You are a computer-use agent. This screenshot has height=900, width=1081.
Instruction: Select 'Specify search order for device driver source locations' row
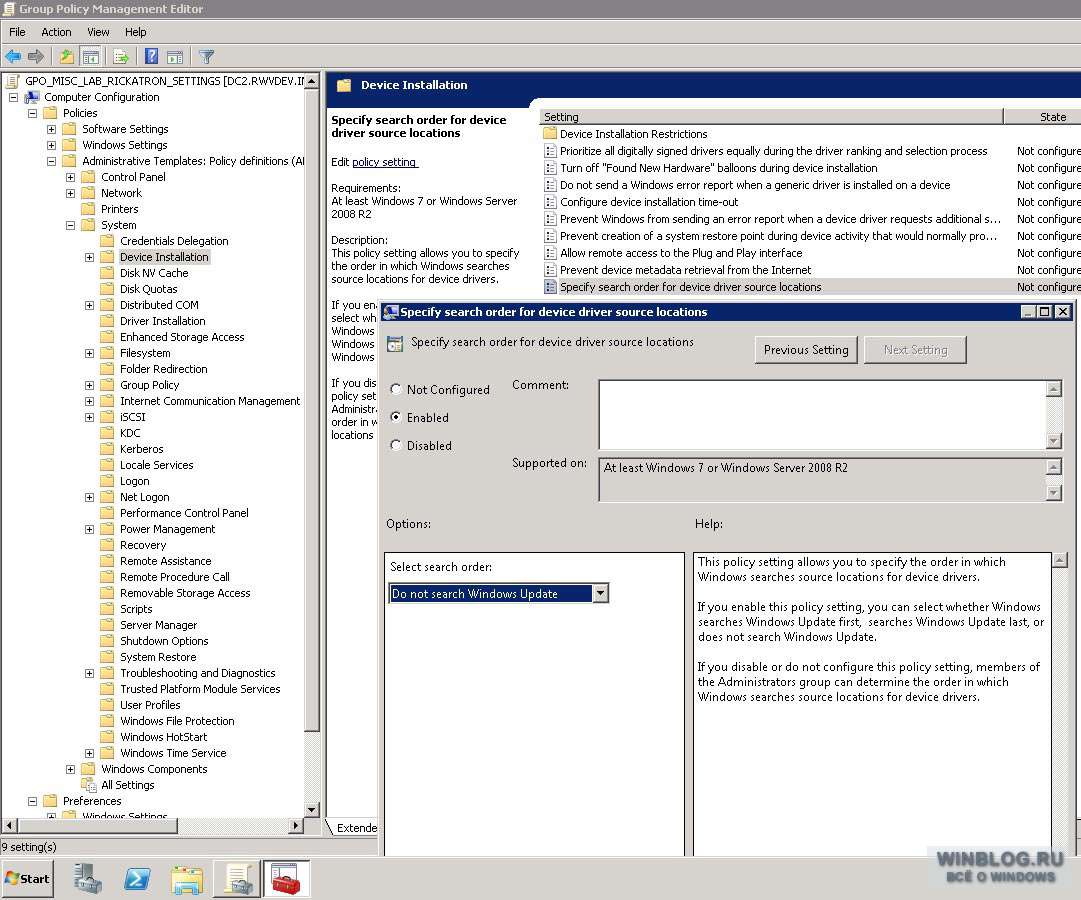(810, 287)
